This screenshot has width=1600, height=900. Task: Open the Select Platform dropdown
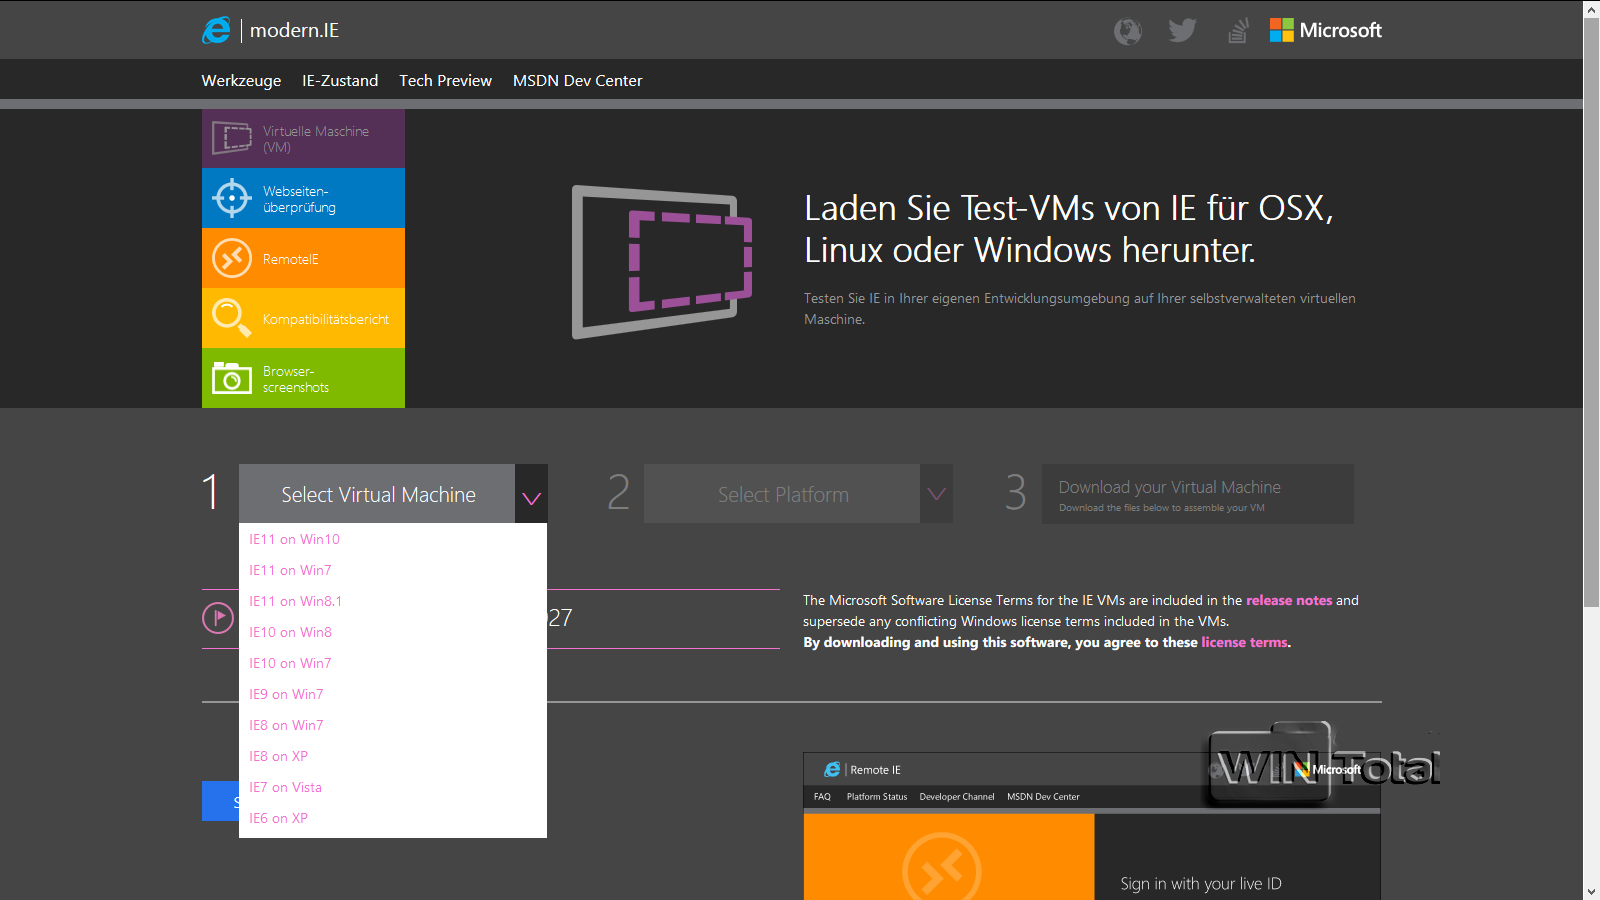coord(798,494)
